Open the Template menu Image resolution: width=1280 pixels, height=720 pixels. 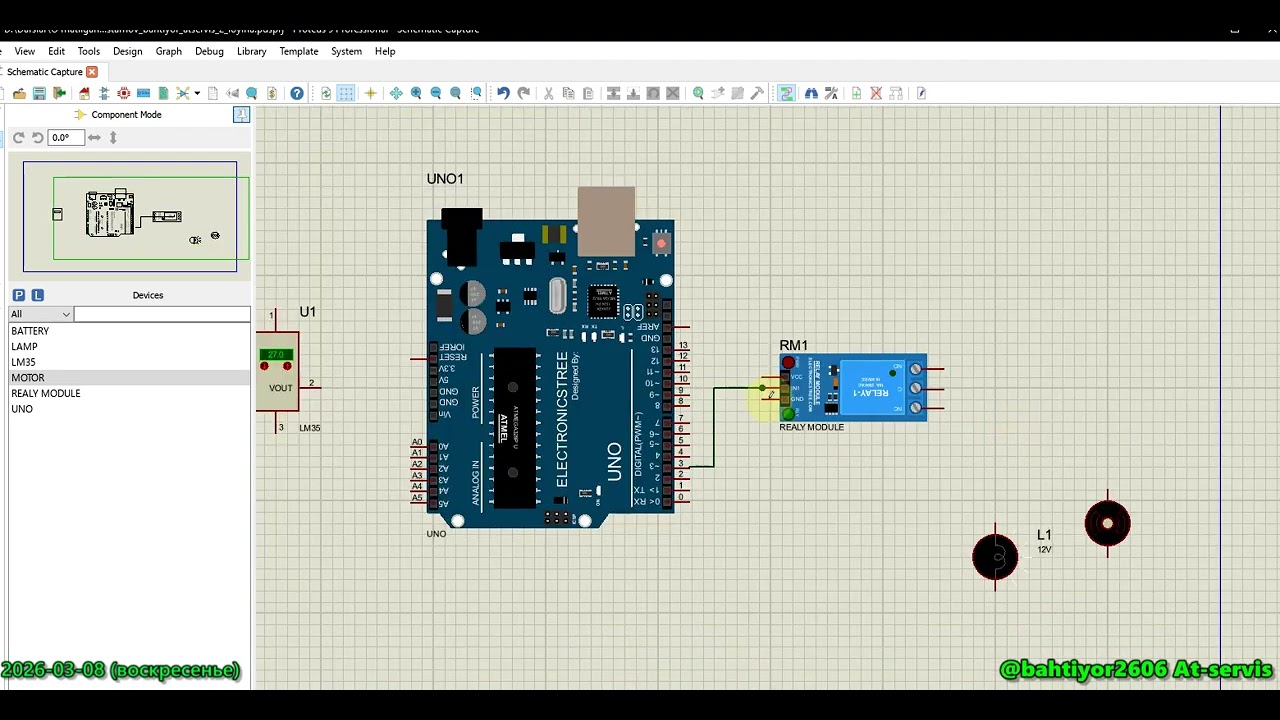tap(298, 51)
